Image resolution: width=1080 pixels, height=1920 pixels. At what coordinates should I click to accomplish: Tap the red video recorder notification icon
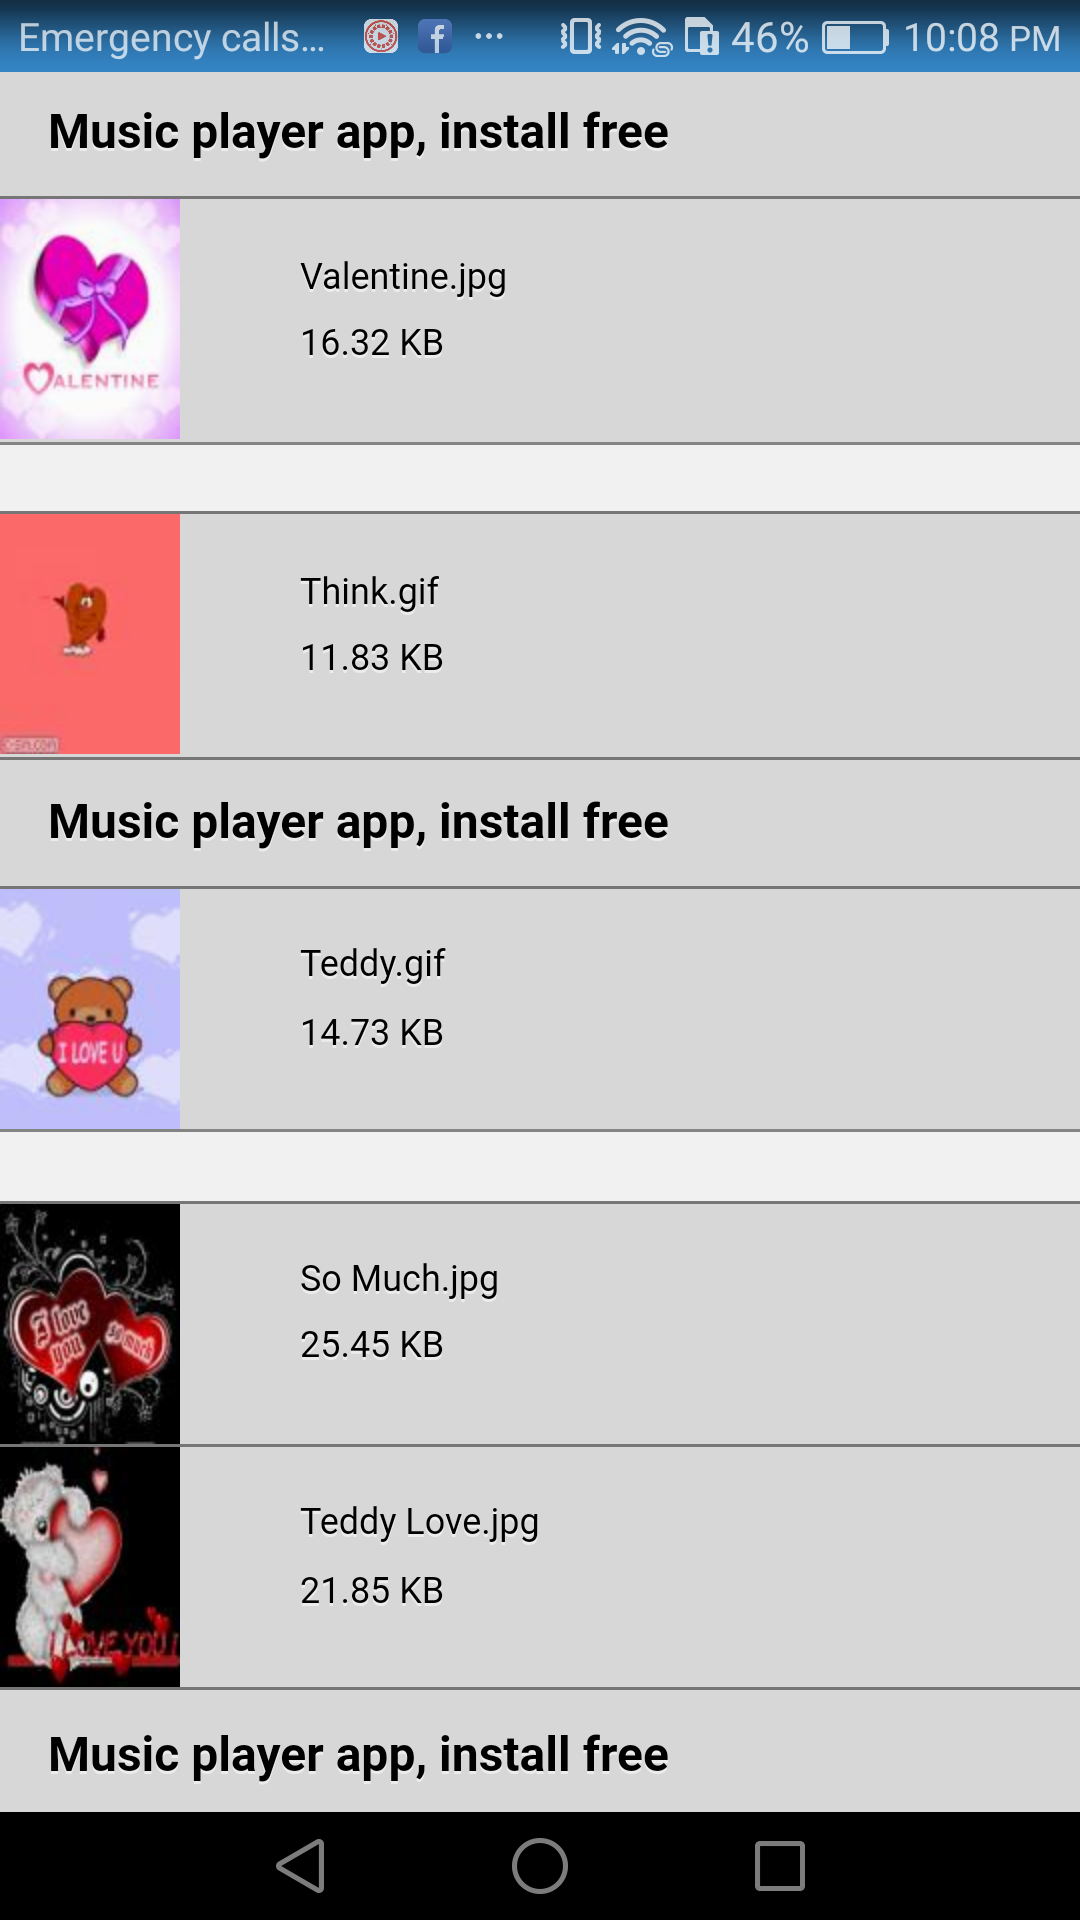381,37
